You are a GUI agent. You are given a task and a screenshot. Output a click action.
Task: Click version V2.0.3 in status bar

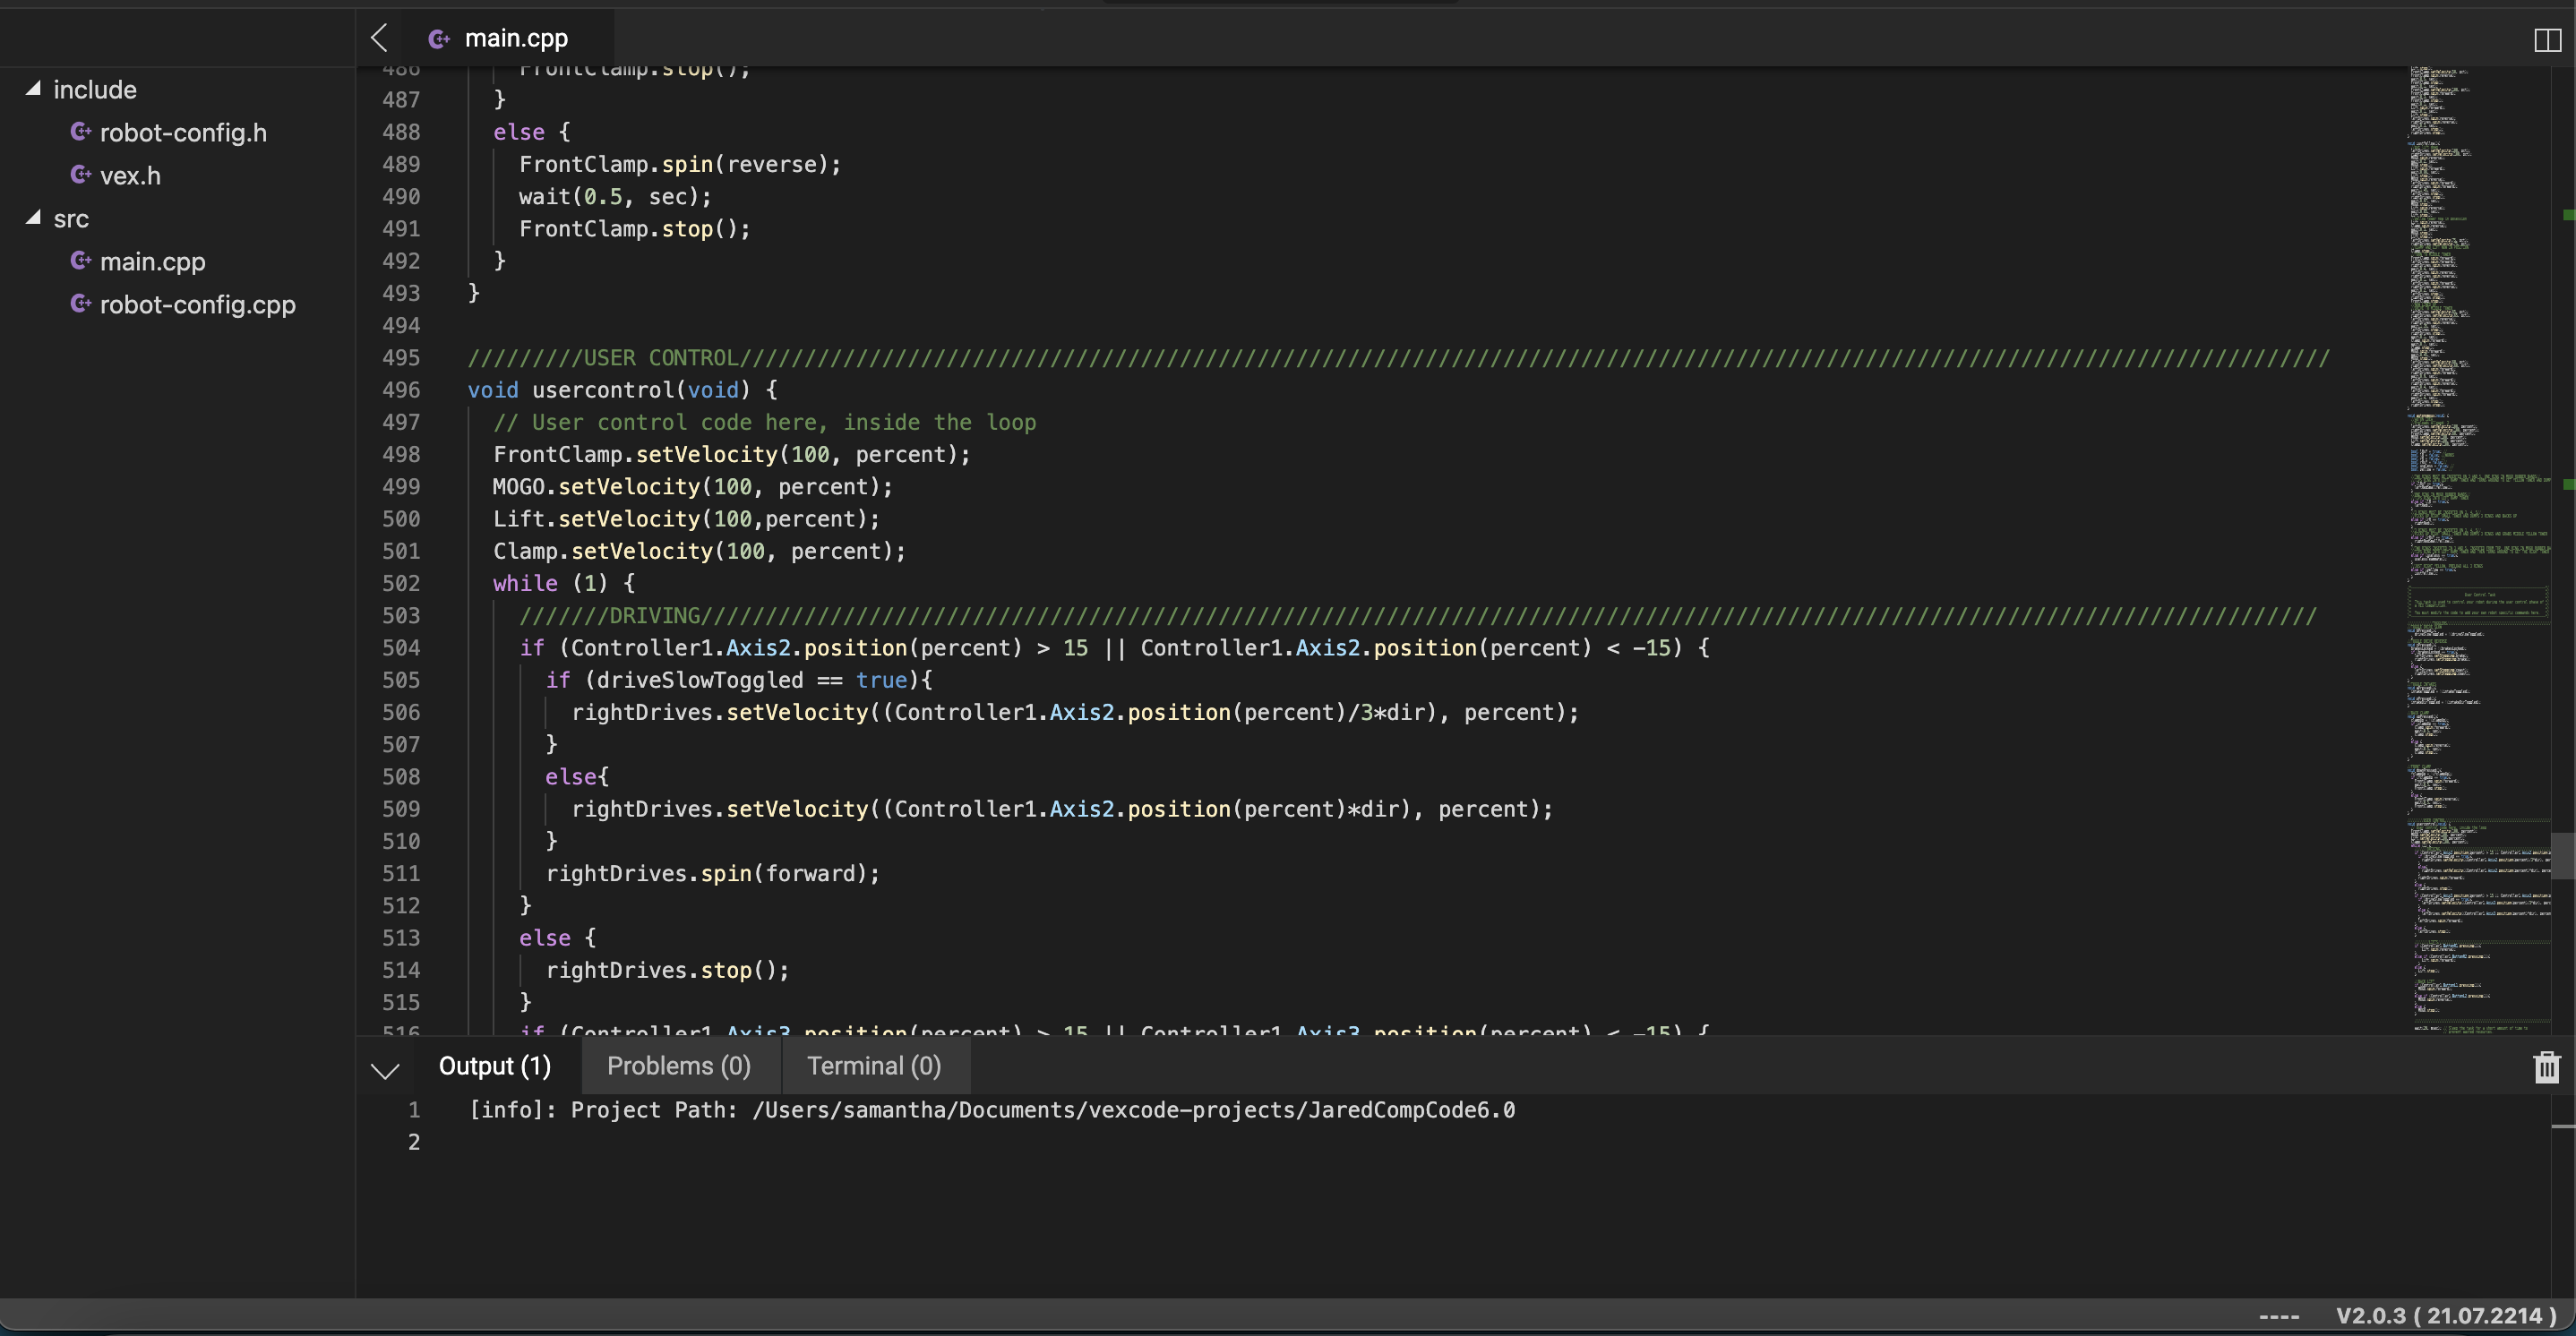coord(2446,1316)
